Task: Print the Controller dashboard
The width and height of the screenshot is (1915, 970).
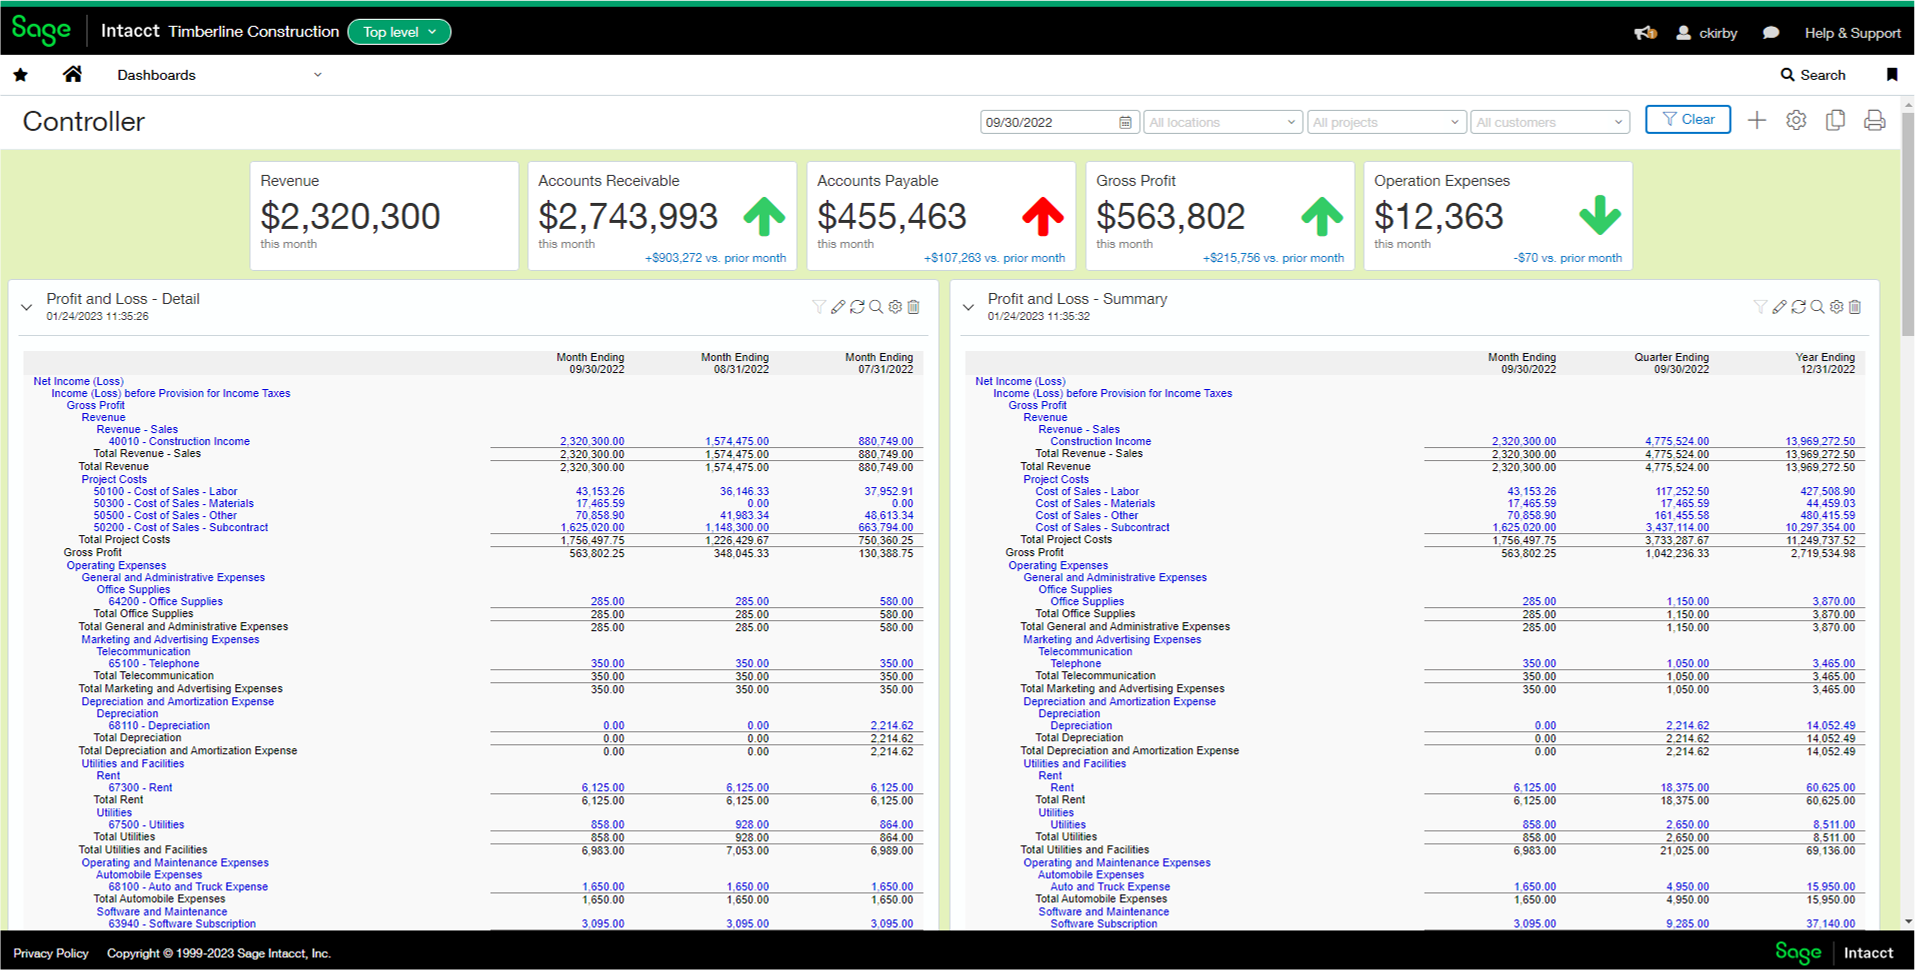Action: tap(1874, 120)
